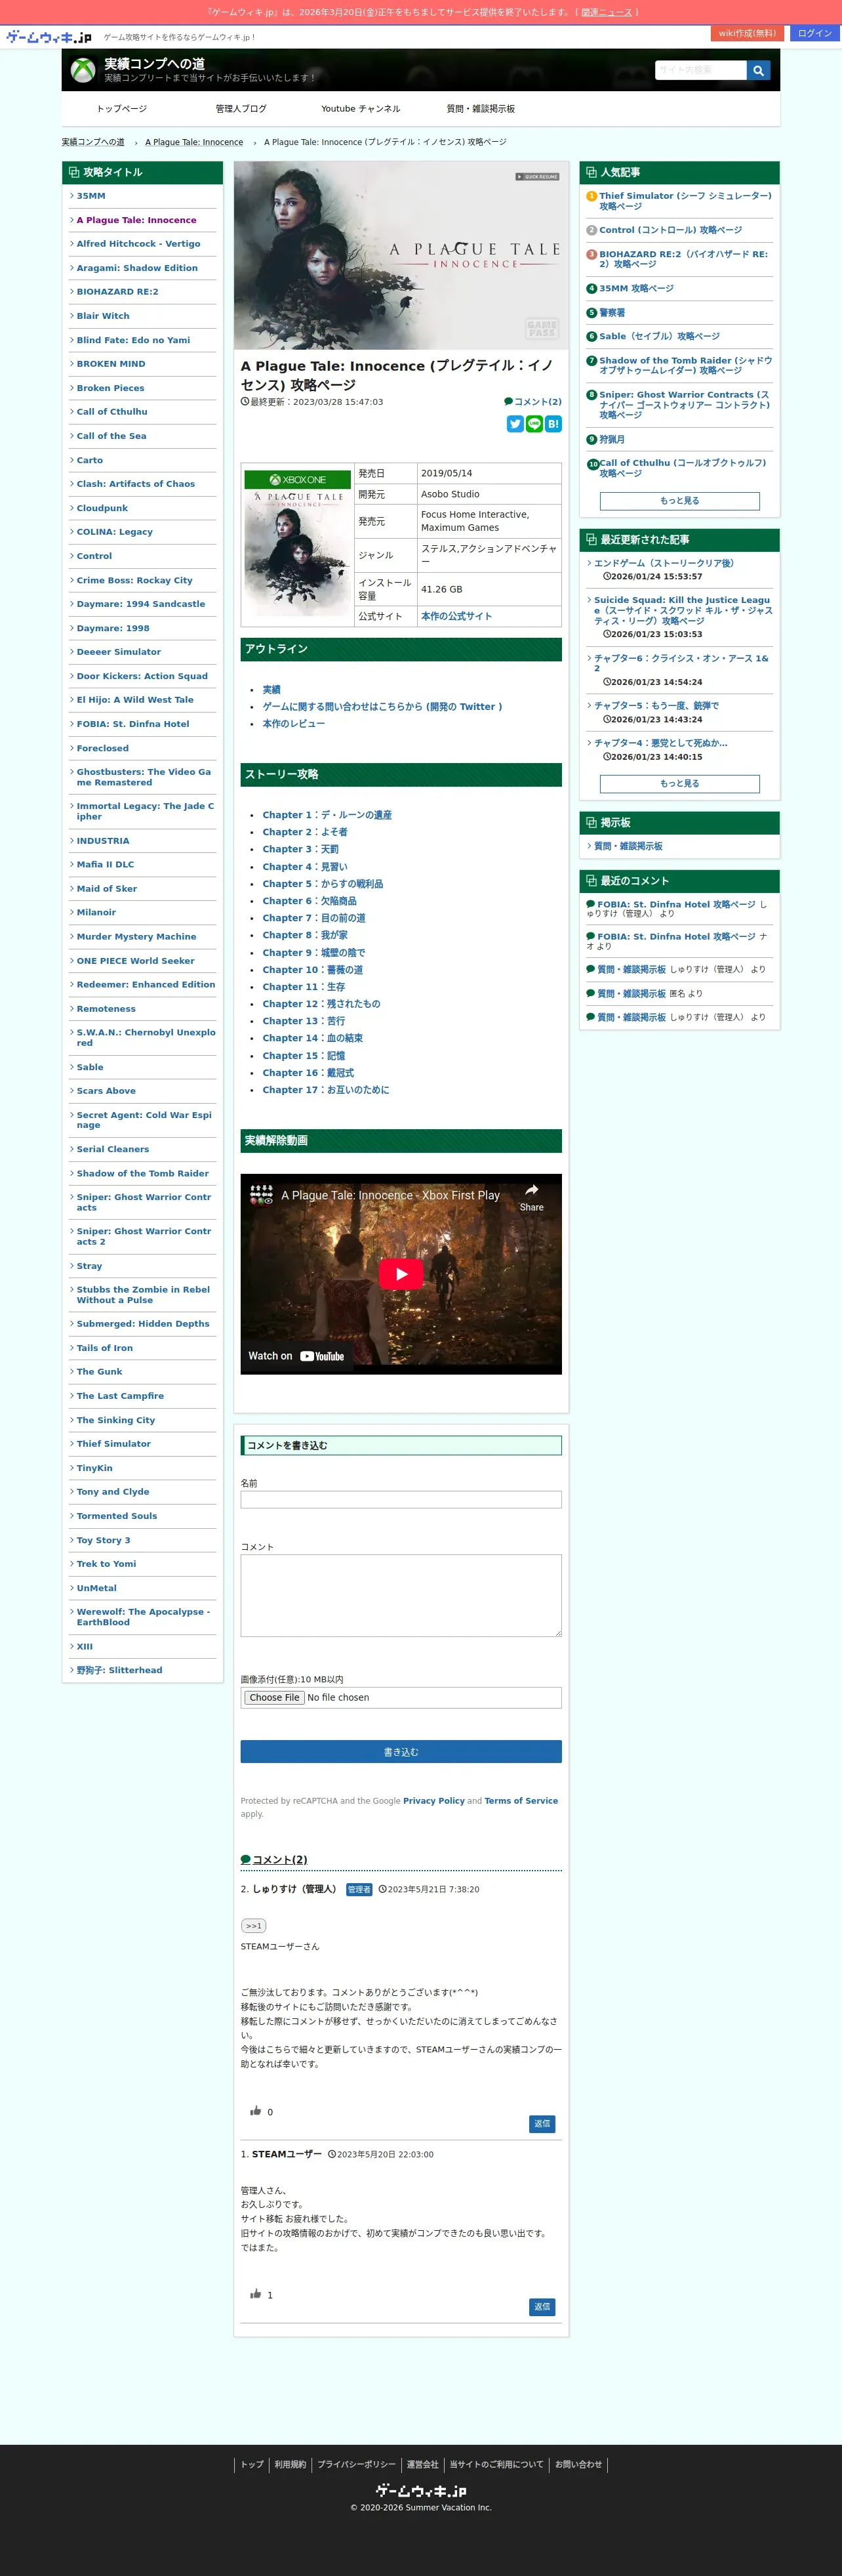842x2576 pixels.
Task: Click 返信 button on STEAMユーザー comment
Action: tap(542, 2307)
